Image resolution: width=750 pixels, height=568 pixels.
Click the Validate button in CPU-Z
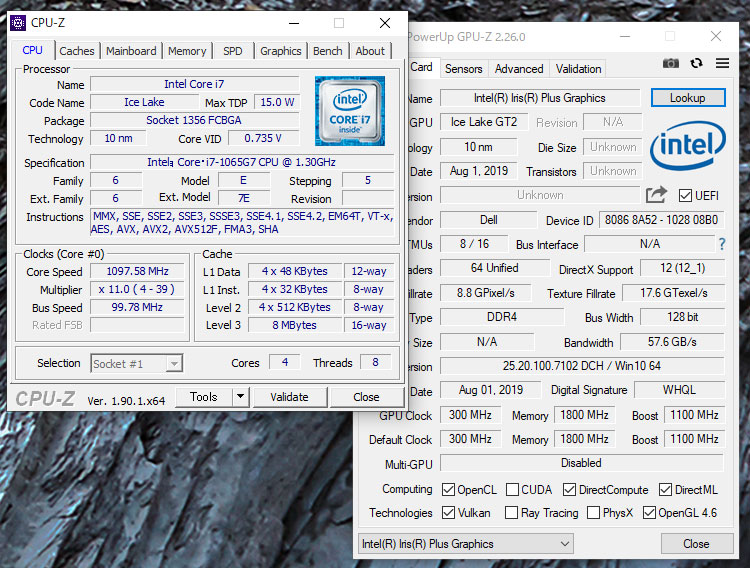point(289,397)
